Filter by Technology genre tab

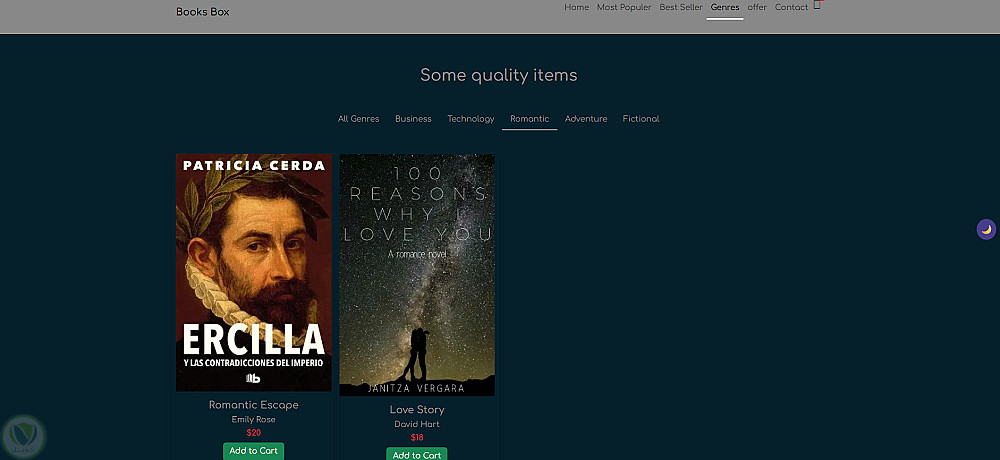pyautogui.click(x=471, y=119)
